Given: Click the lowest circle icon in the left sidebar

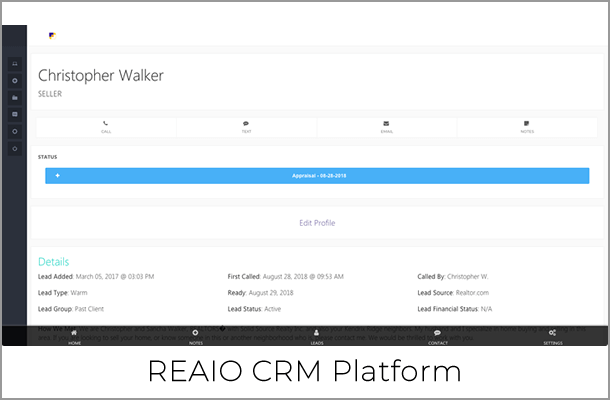Looking at the screenshot, I should (x=15, y=149).
